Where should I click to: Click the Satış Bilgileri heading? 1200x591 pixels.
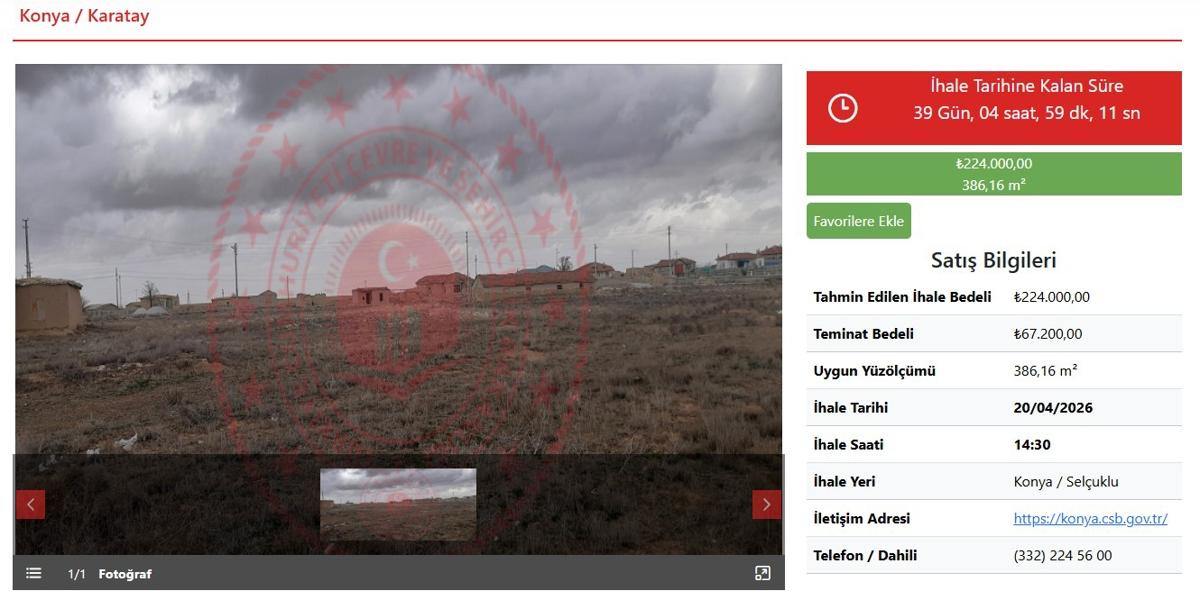click(993, 260)
